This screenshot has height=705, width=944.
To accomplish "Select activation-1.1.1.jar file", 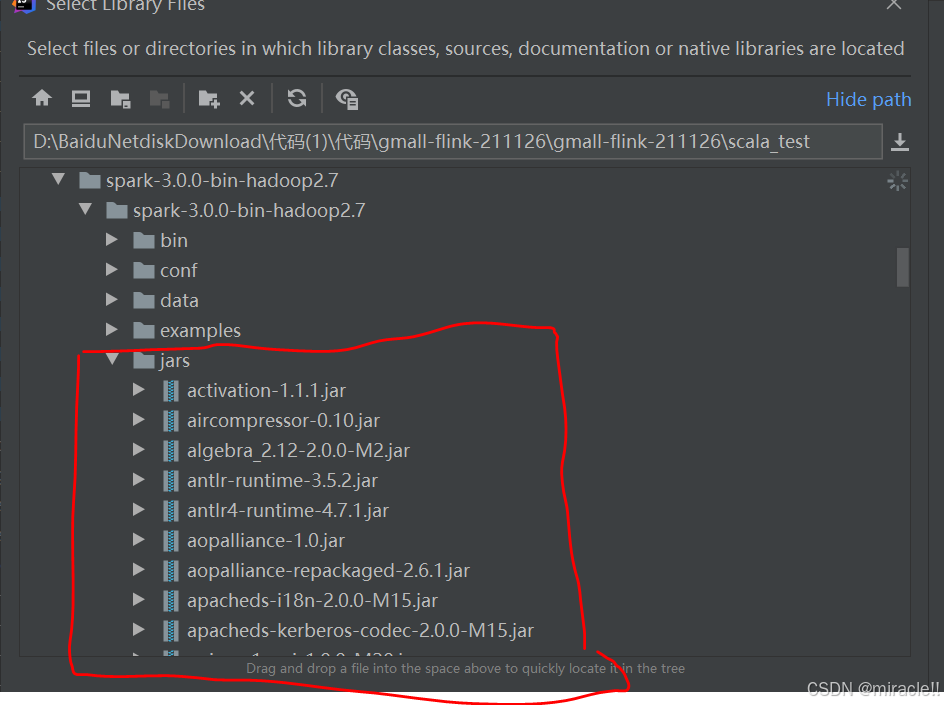I will (x=255, y=391).
